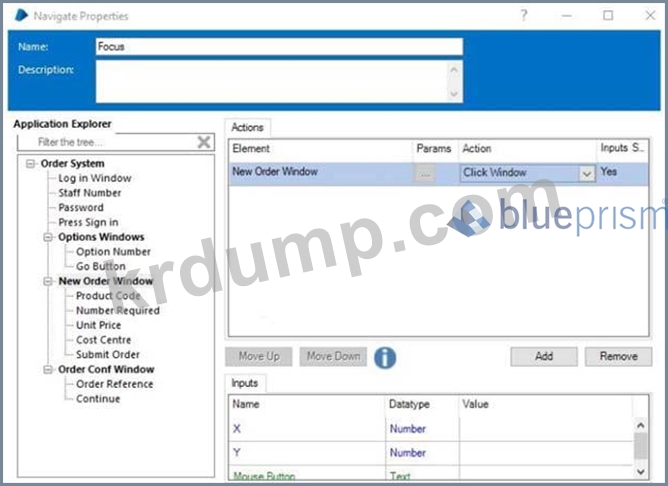
Task: Select the Inputs tab
Action: pyautogui.click(x=244, y=383)
